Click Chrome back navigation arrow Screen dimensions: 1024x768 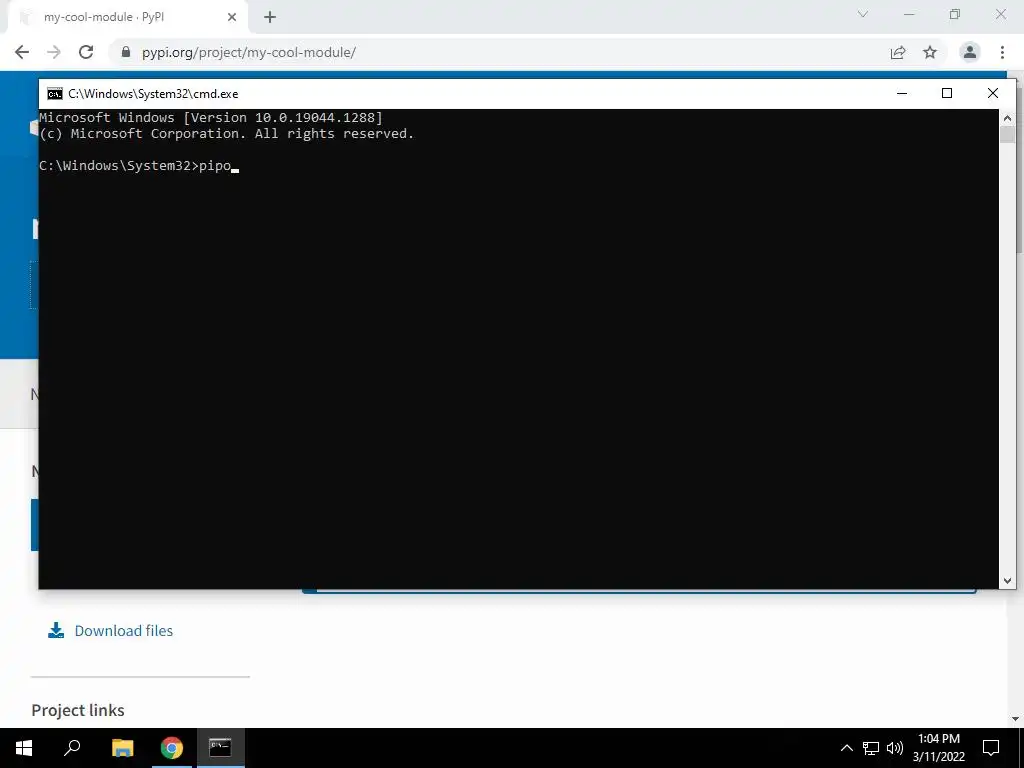click(22, 52)
